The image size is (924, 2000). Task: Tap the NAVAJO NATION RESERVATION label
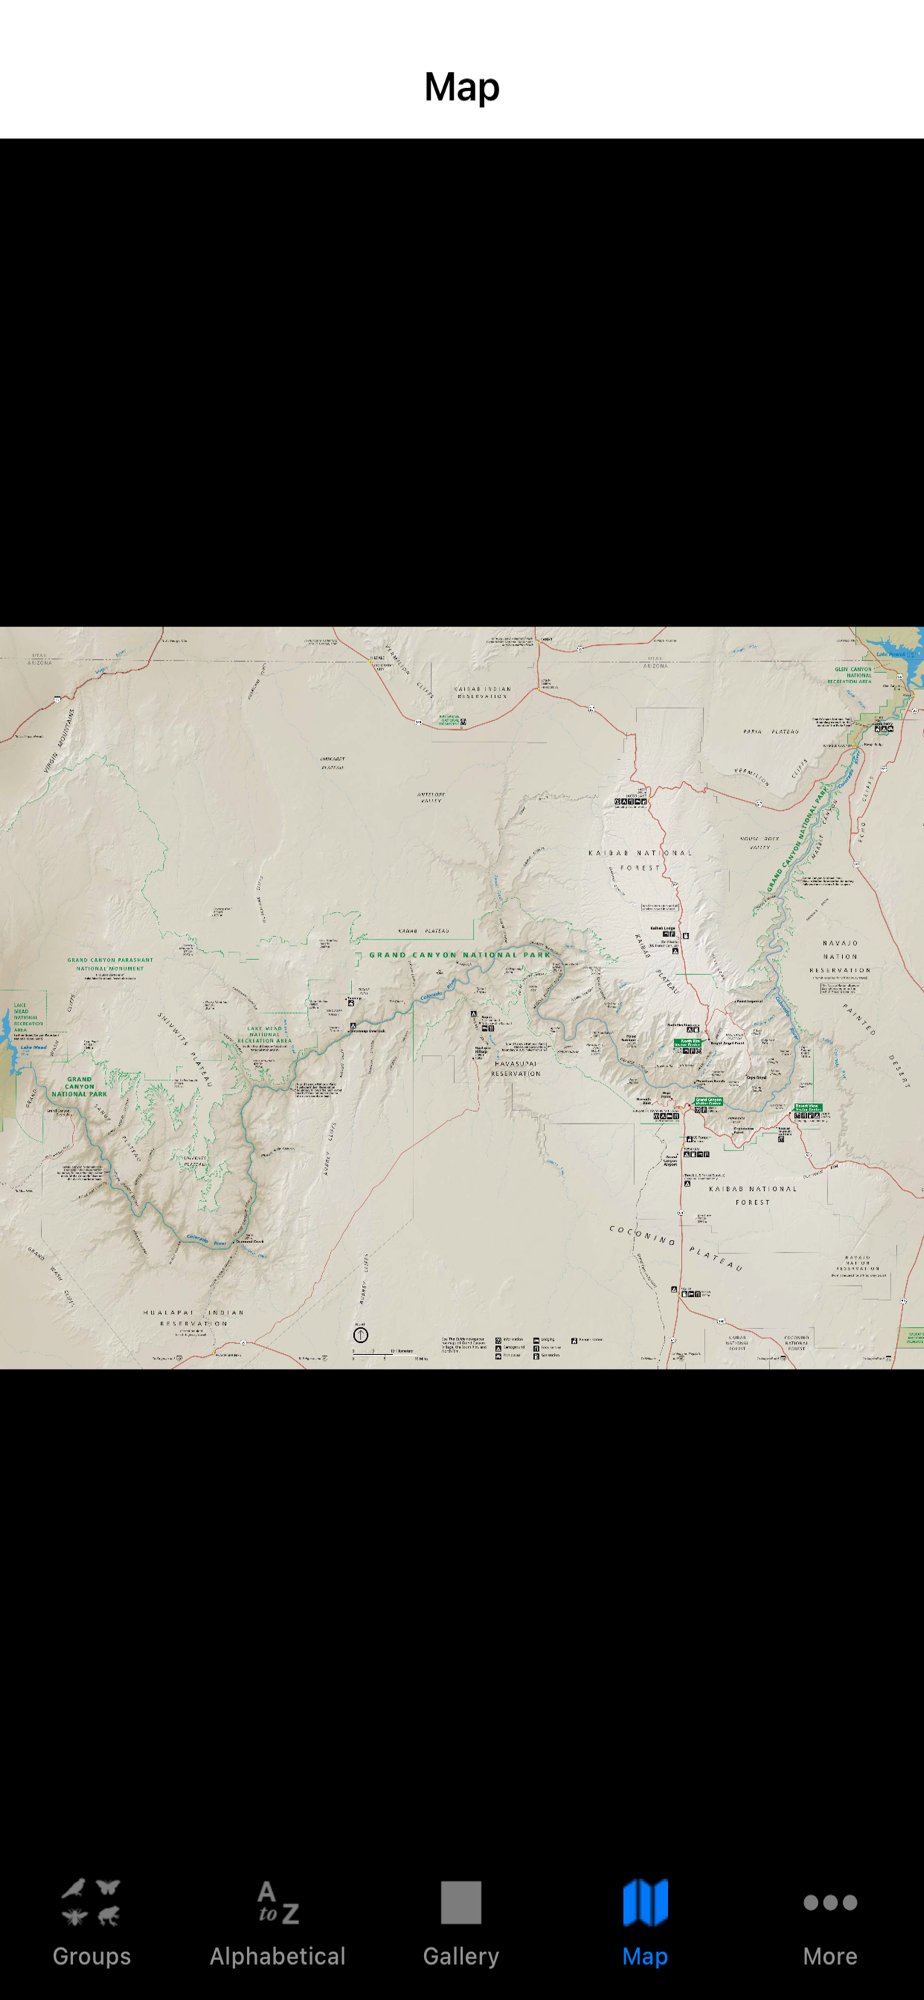point(840,956)
